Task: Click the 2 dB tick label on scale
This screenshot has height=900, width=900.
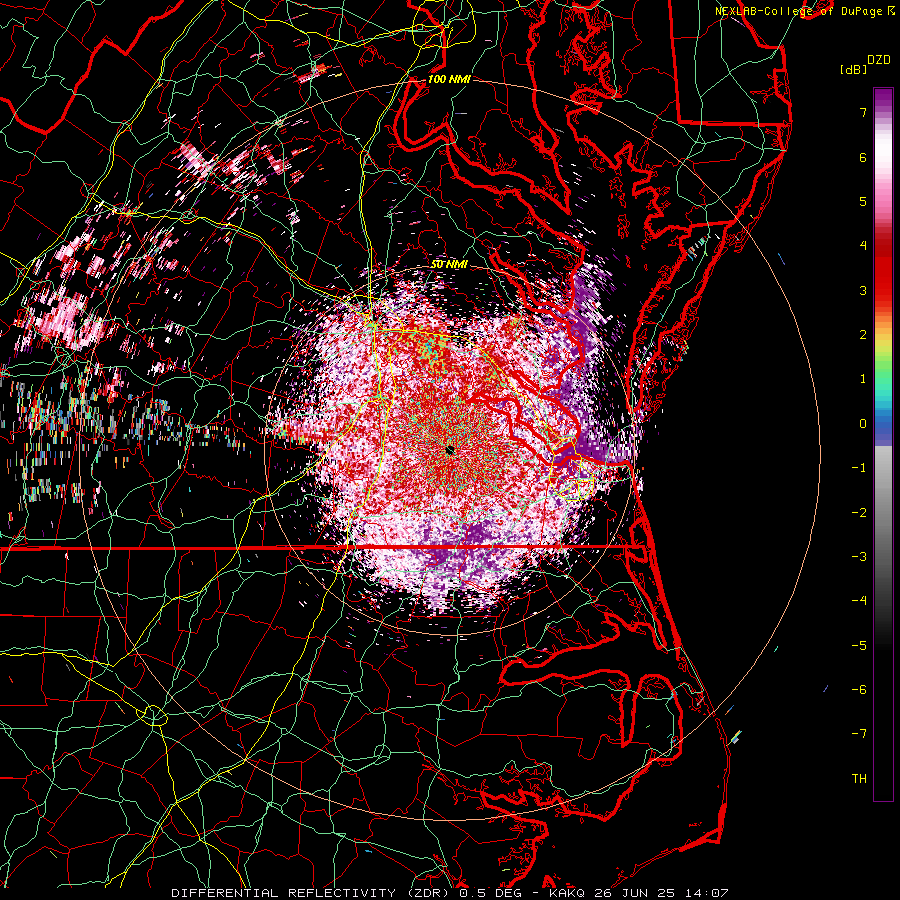Action: [x=863, y=335]
